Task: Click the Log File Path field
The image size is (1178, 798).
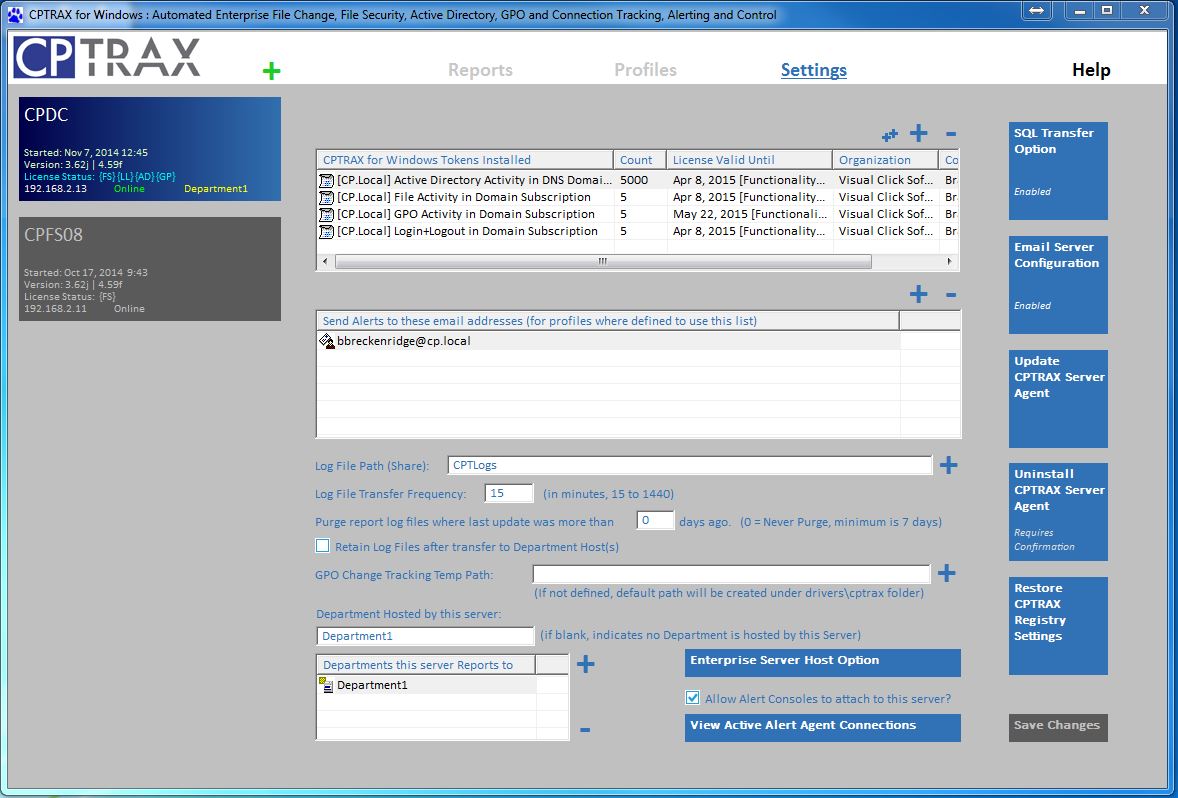Action: [x=690, y=465]
